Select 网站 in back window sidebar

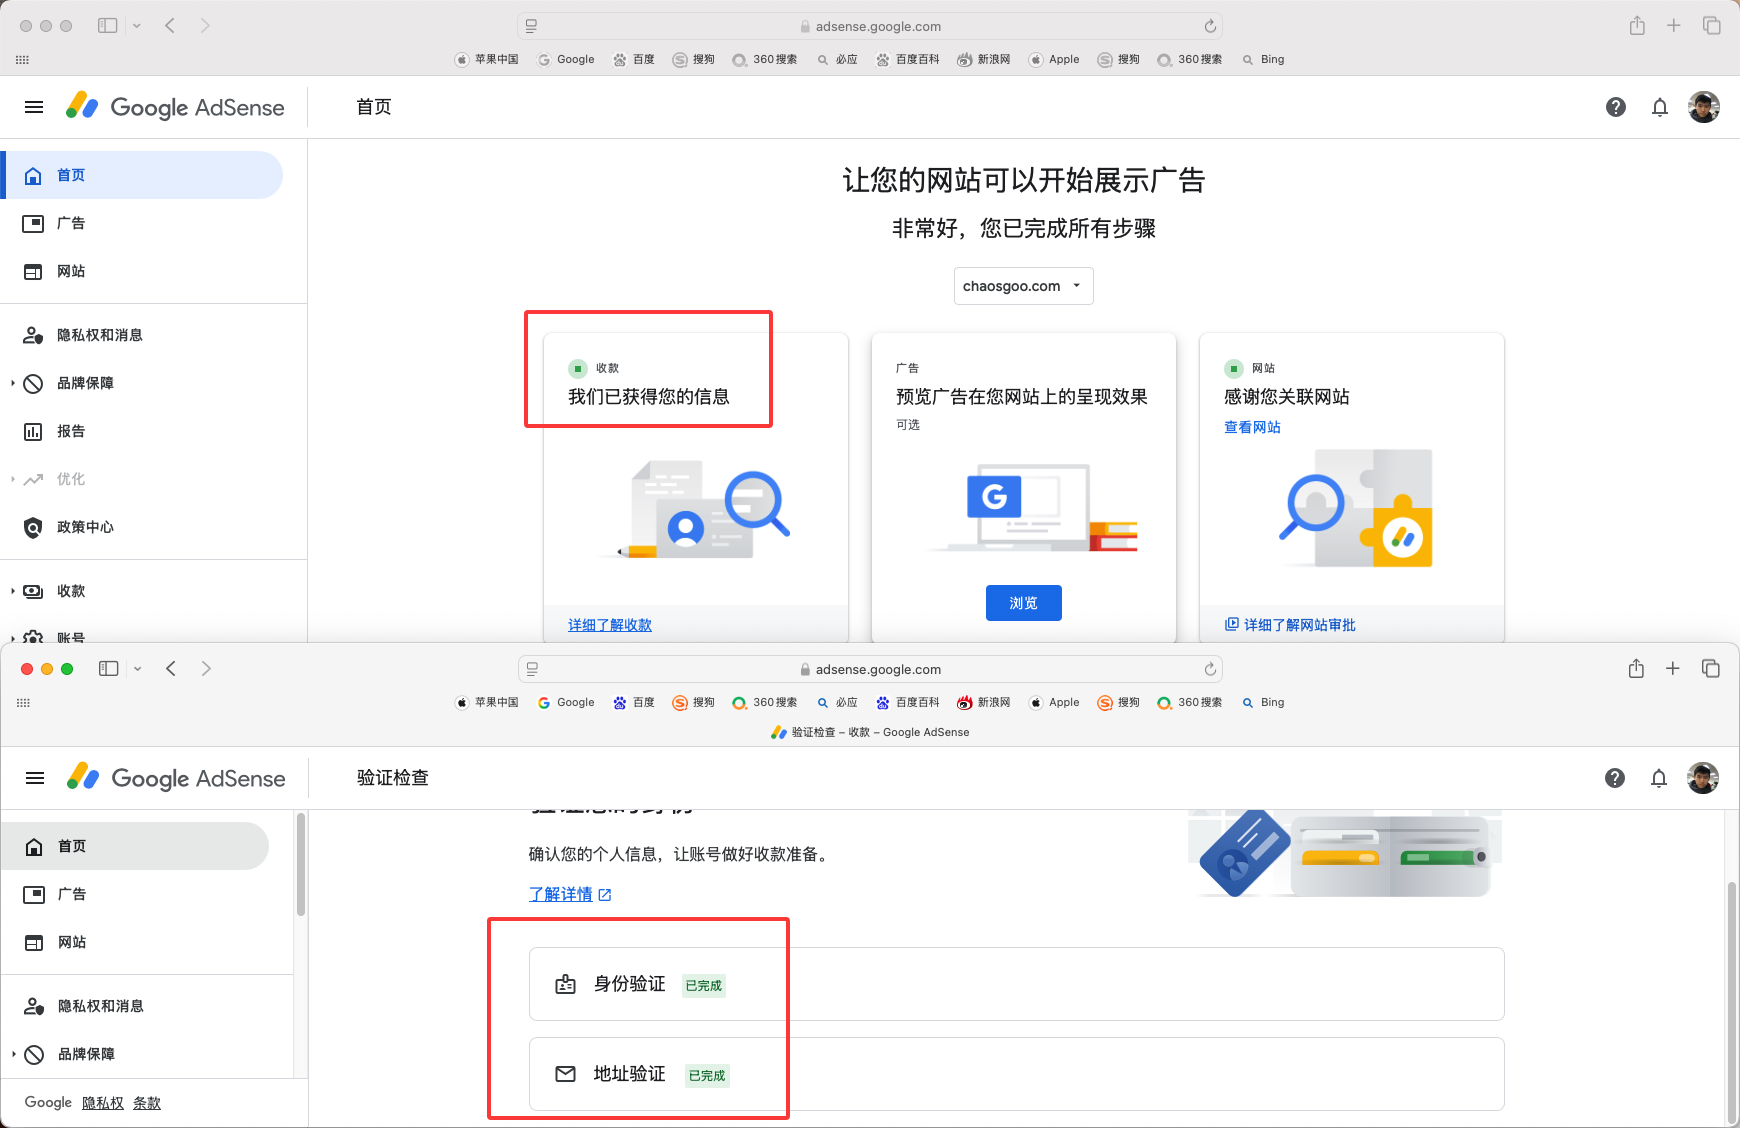tap(143, 271)
